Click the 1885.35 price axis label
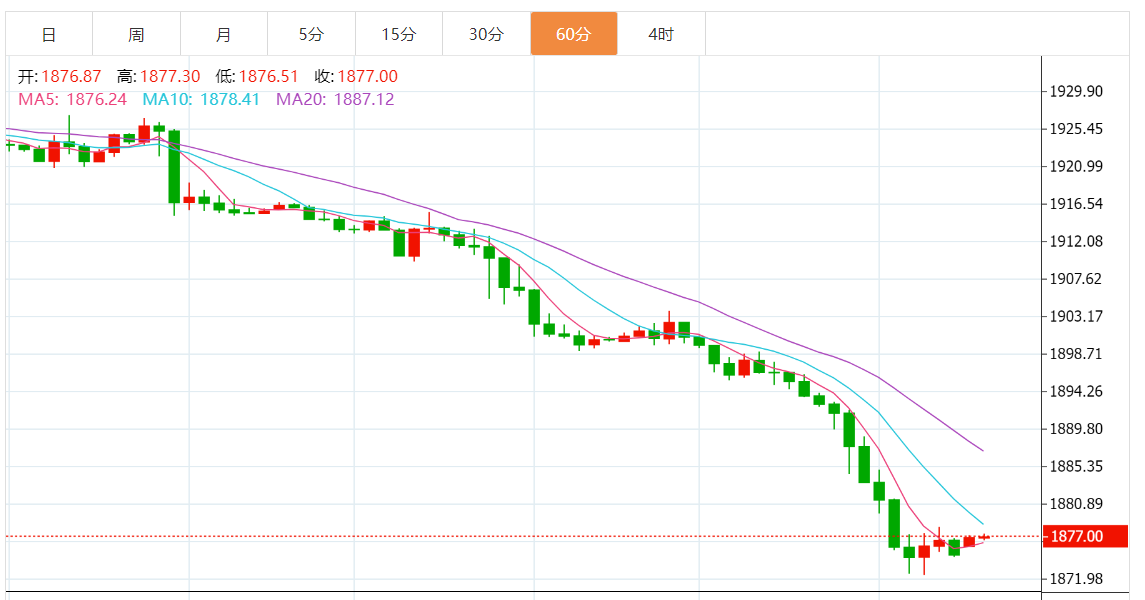 point(1076,466)
